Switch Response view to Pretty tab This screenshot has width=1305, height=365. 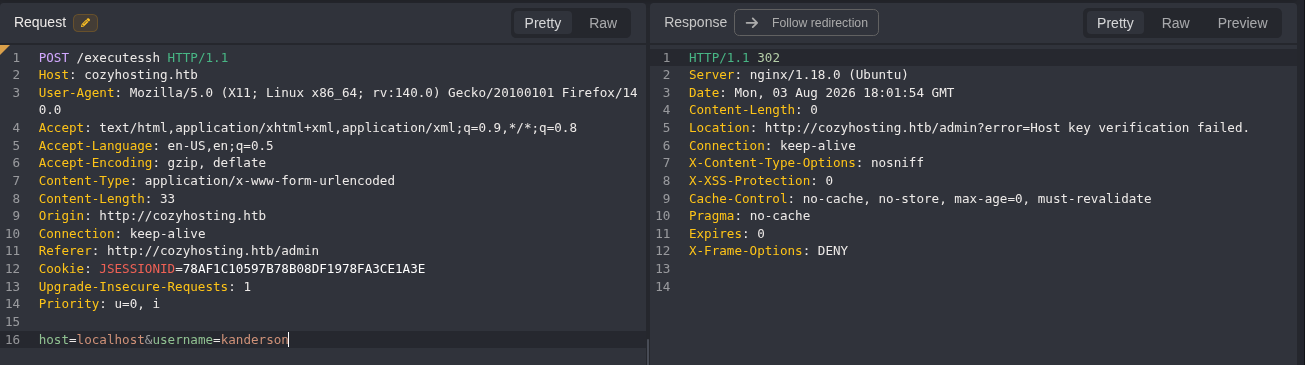pyautogui.click(x=1115, y=23)
